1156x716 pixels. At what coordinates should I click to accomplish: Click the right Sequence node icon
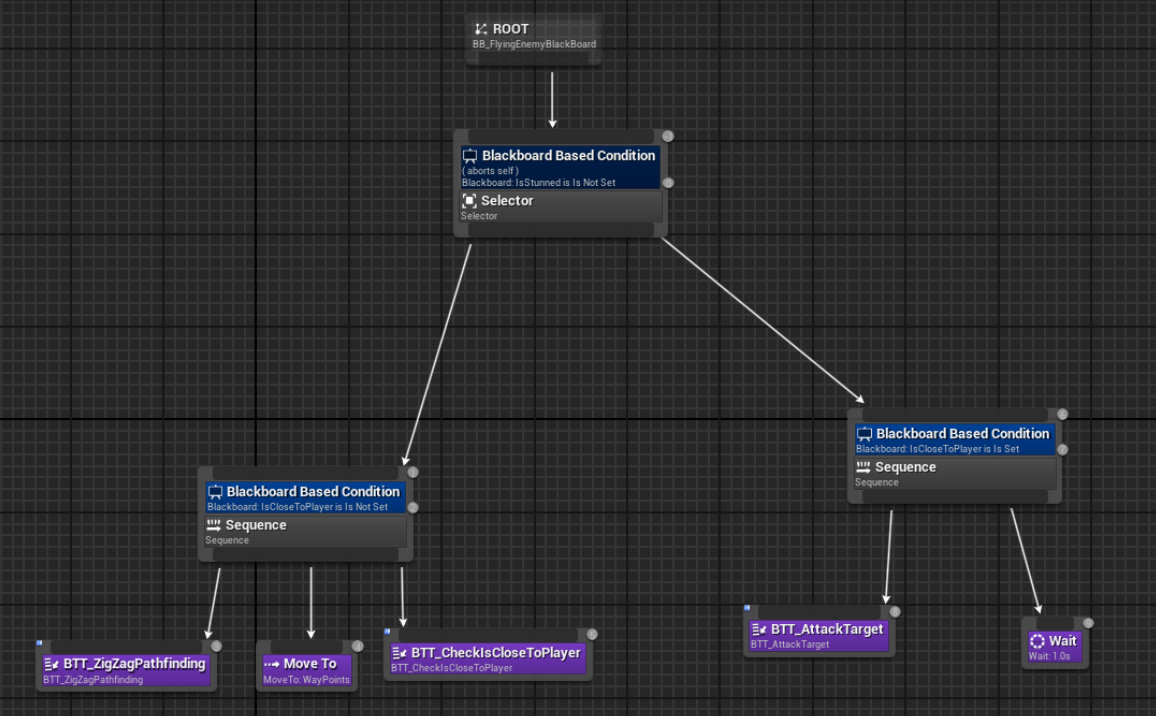tap(863, 467)
